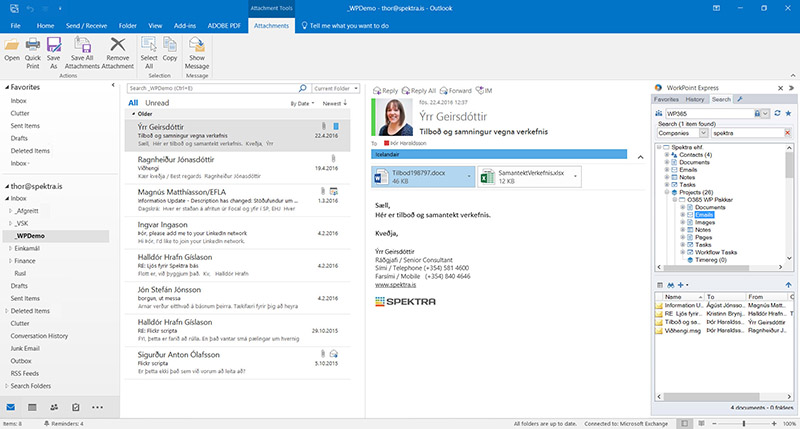Open the History tab in WorkPoint Express
Viewport: 800px width, 429px height.
tap(695, 100)
